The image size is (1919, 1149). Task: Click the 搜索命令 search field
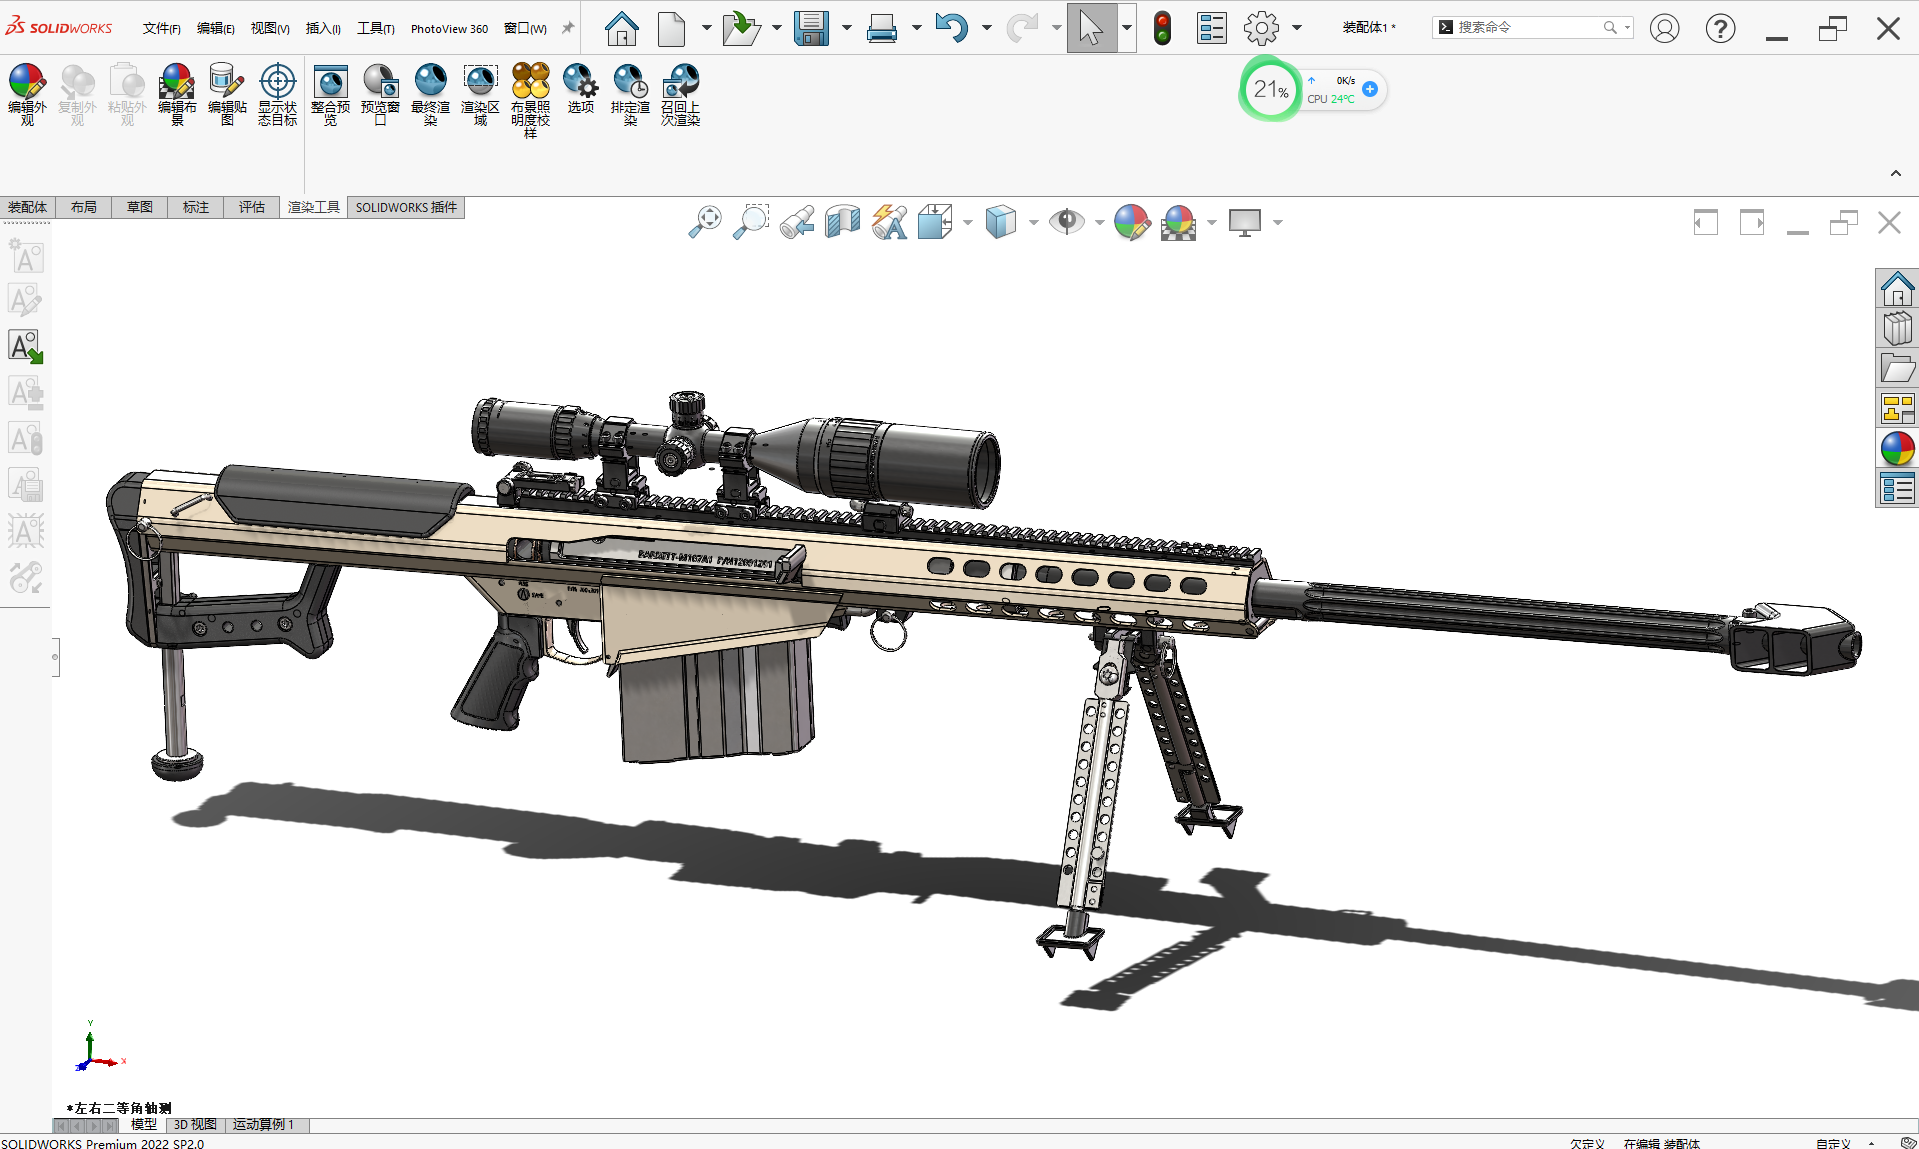[x=1532, y=27]
